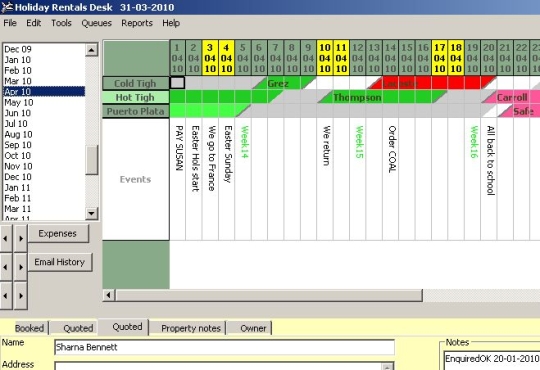Screen dimensions: 540x370
Task: Select Nov 10 in the month list
Action: (44, 166)
